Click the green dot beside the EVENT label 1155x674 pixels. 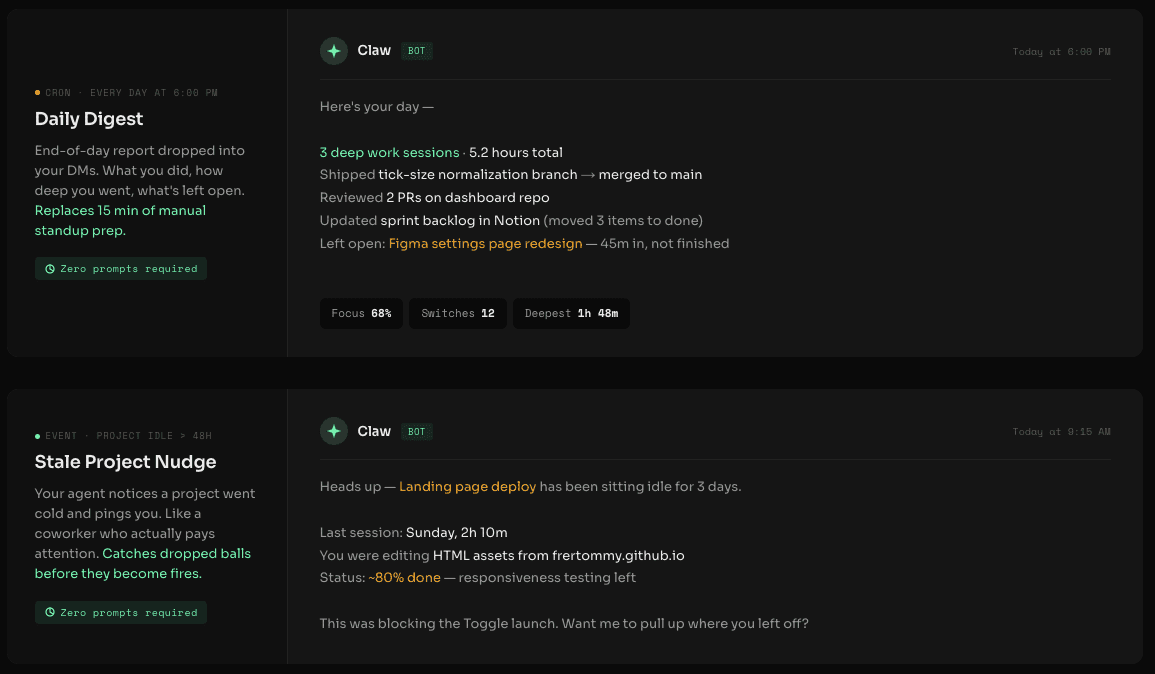coord(38,436)
